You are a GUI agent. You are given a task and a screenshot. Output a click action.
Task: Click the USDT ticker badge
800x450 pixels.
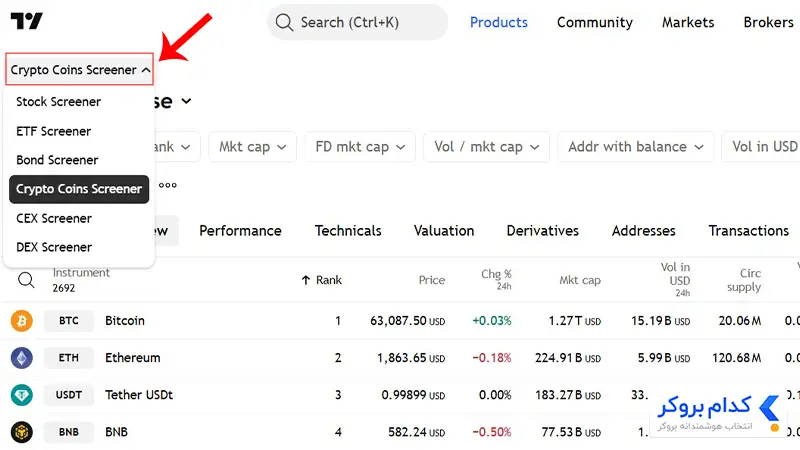click(x=69, y=395)
